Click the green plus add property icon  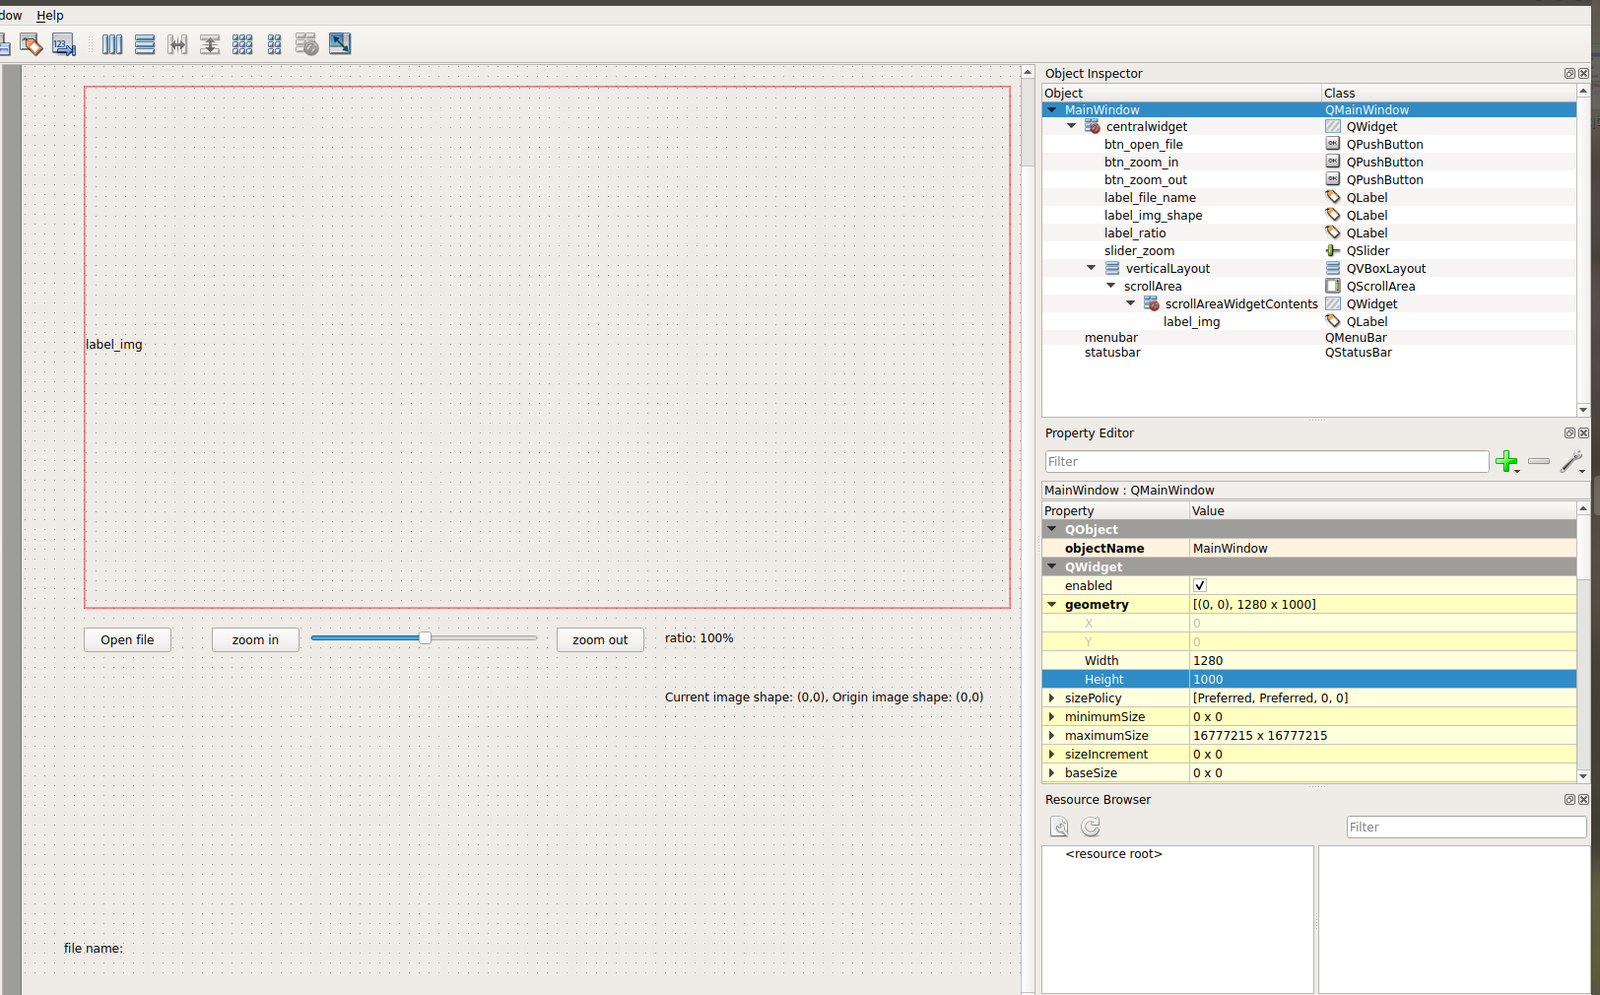(1506, 461)
